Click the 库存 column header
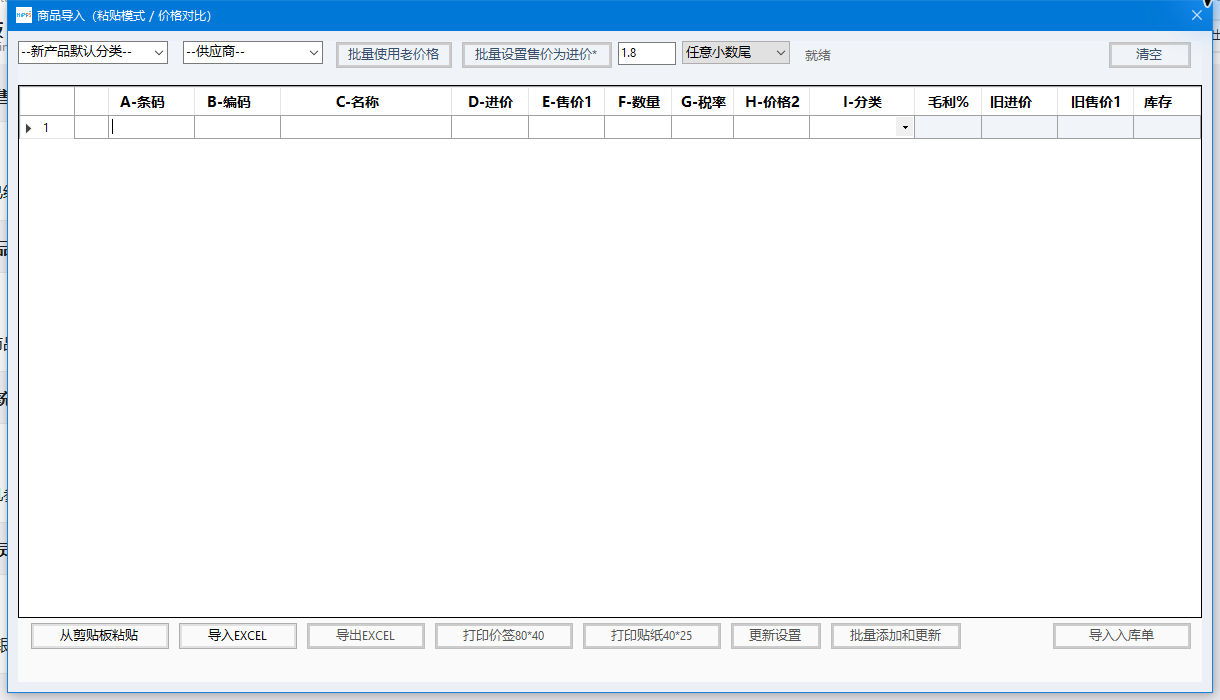Viewport: 1220px width, 700px height. tap(1167, 102)
